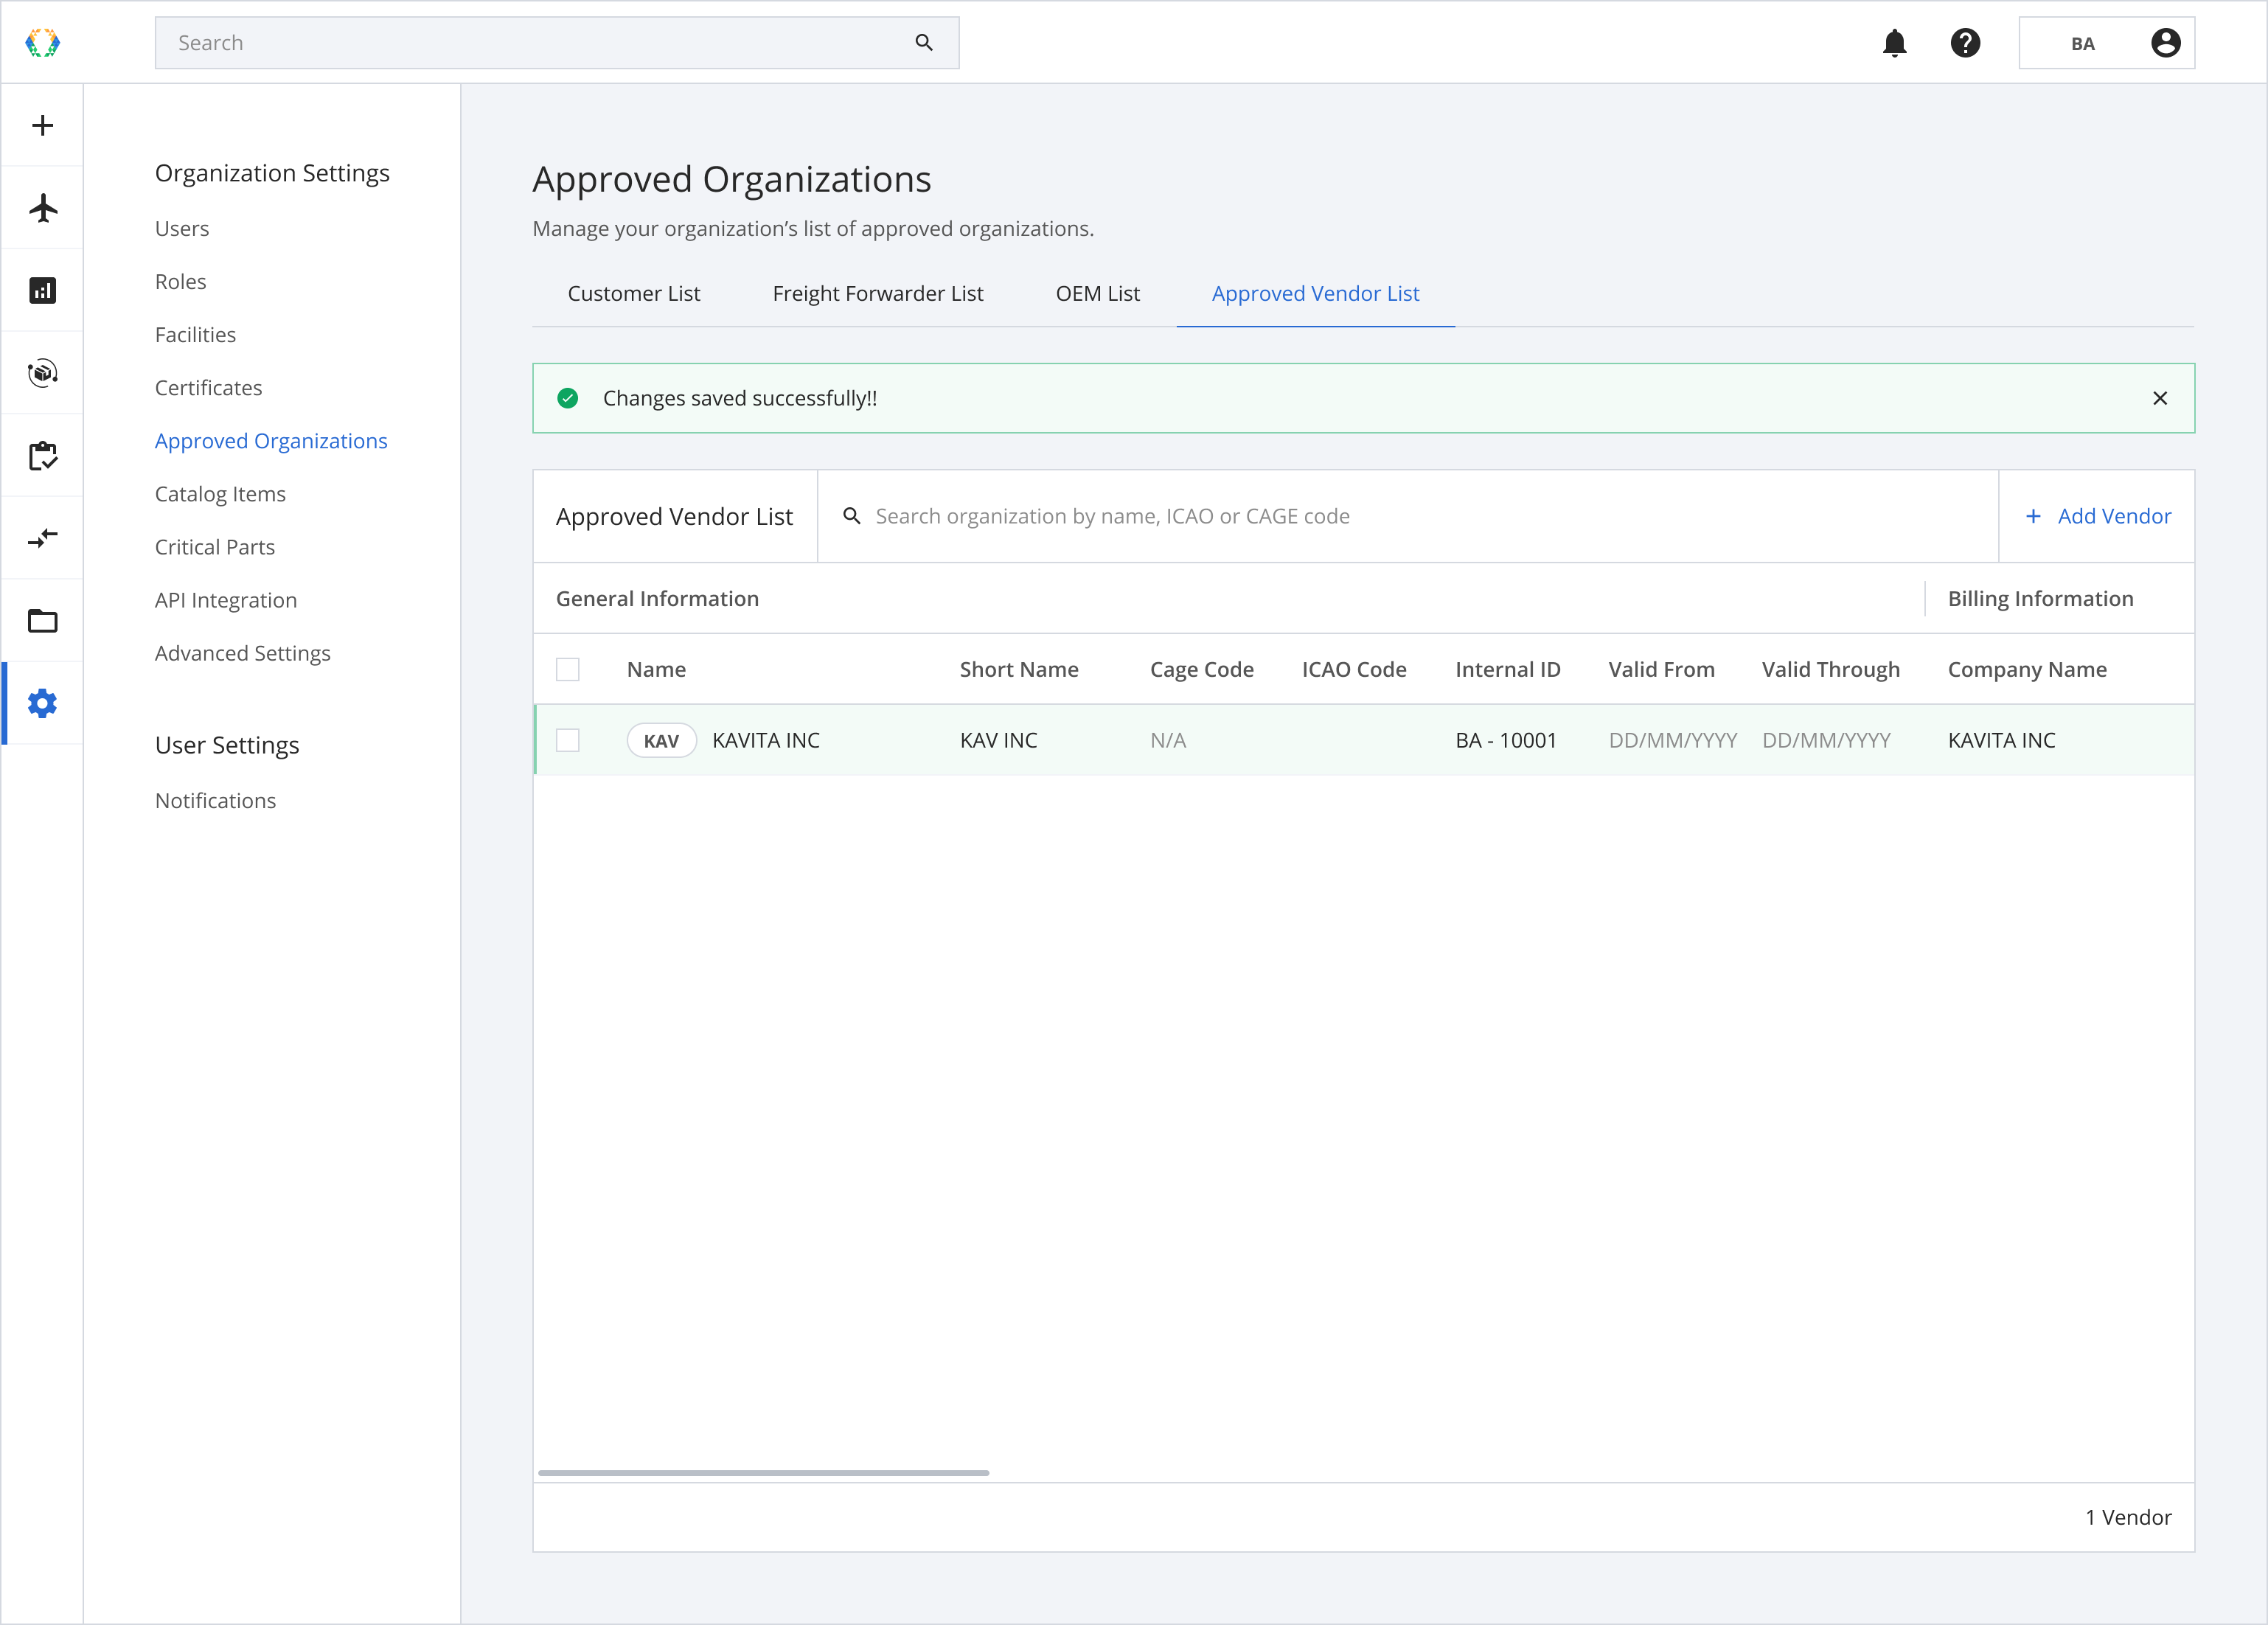Click the 1 Vendor count label

2128,1518
